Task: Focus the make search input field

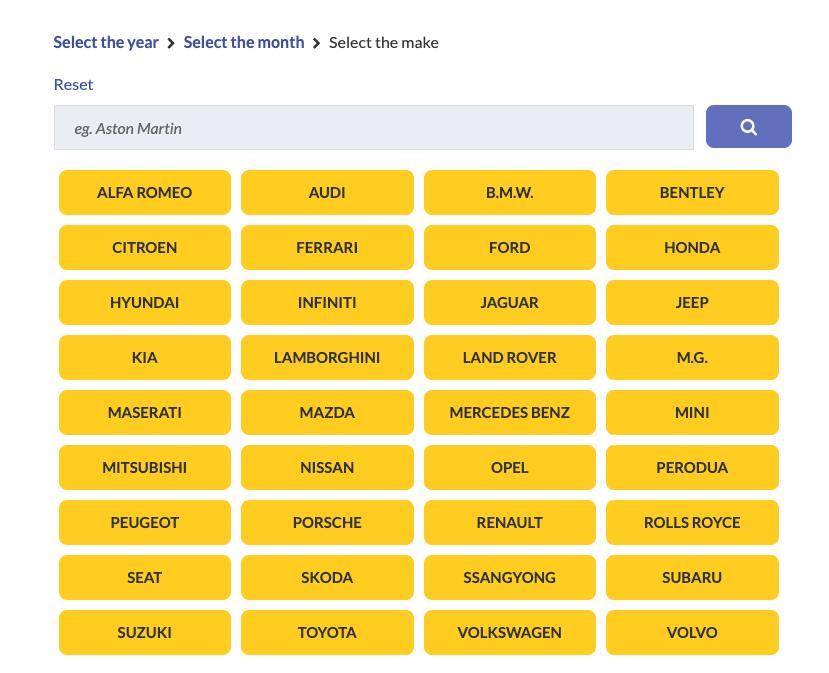Action: point(373,128)
